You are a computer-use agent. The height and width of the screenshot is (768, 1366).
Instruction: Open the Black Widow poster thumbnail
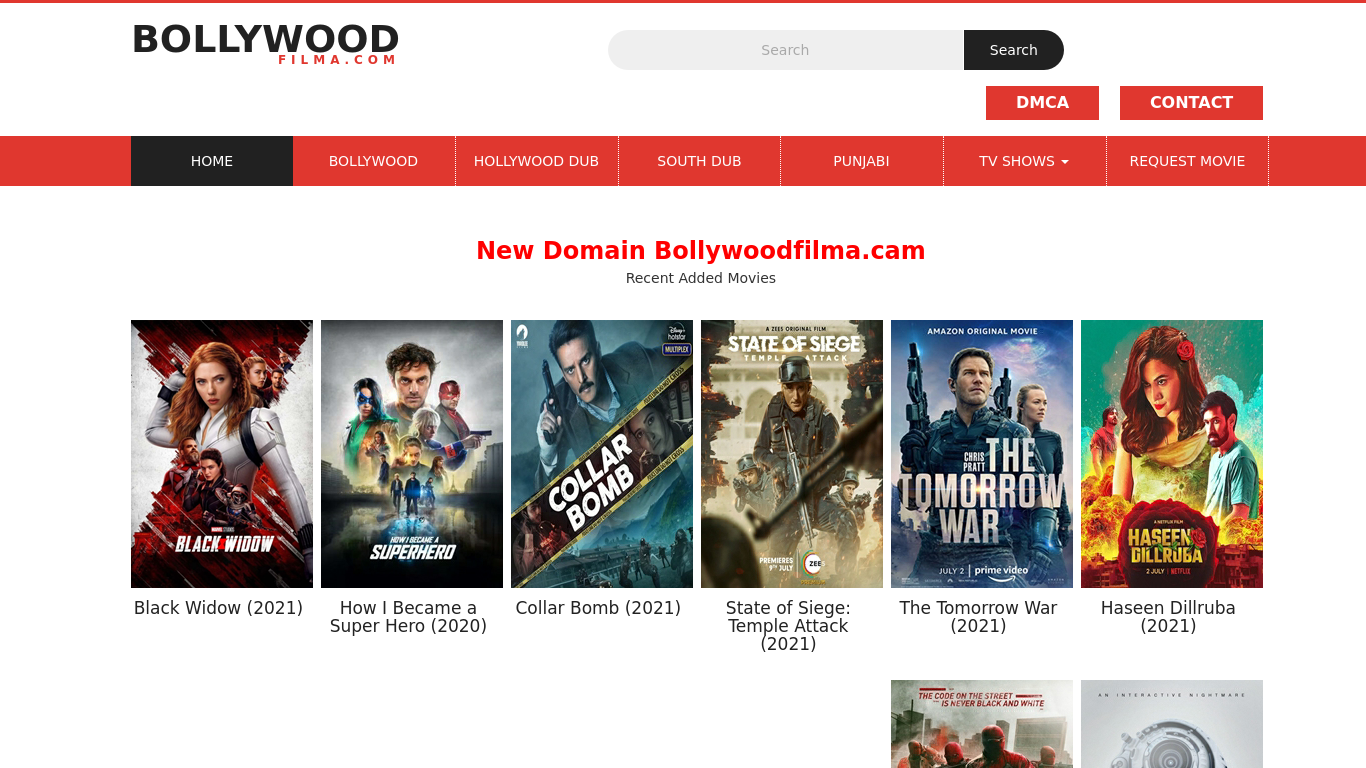pos(222,454)
